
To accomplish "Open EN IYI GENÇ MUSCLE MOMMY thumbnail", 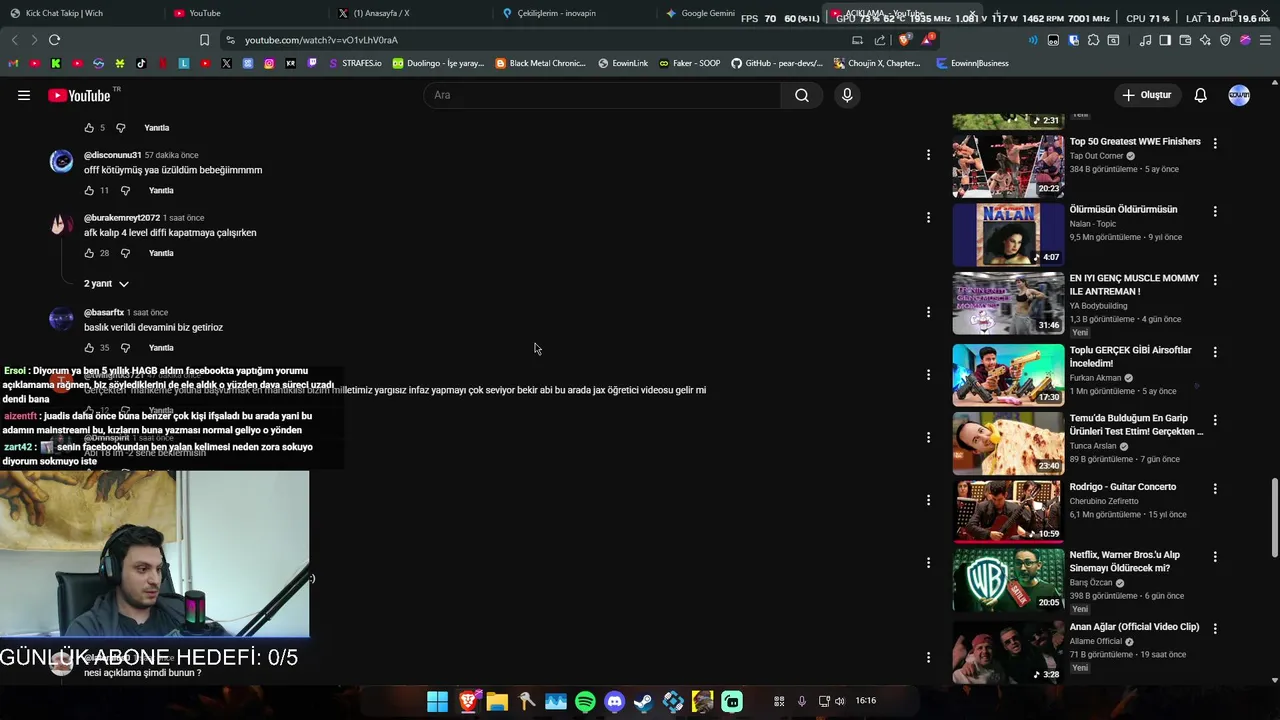I will click(x=1008, y=303).
